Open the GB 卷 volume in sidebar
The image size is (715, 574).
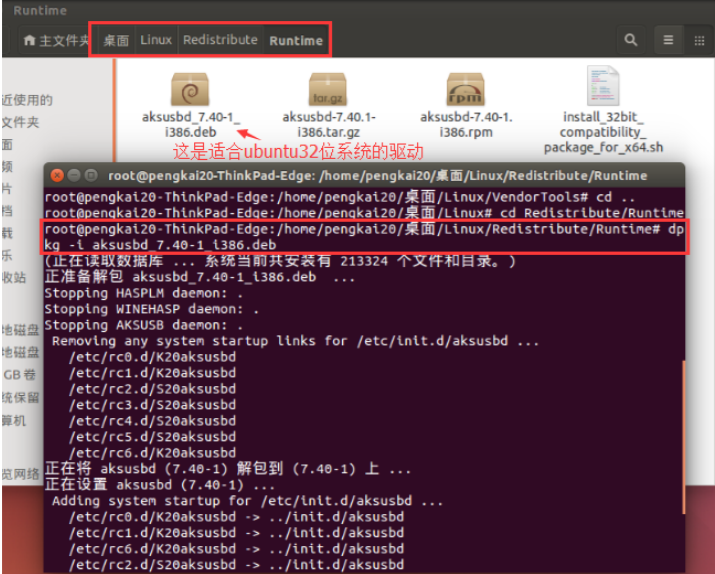19,375
